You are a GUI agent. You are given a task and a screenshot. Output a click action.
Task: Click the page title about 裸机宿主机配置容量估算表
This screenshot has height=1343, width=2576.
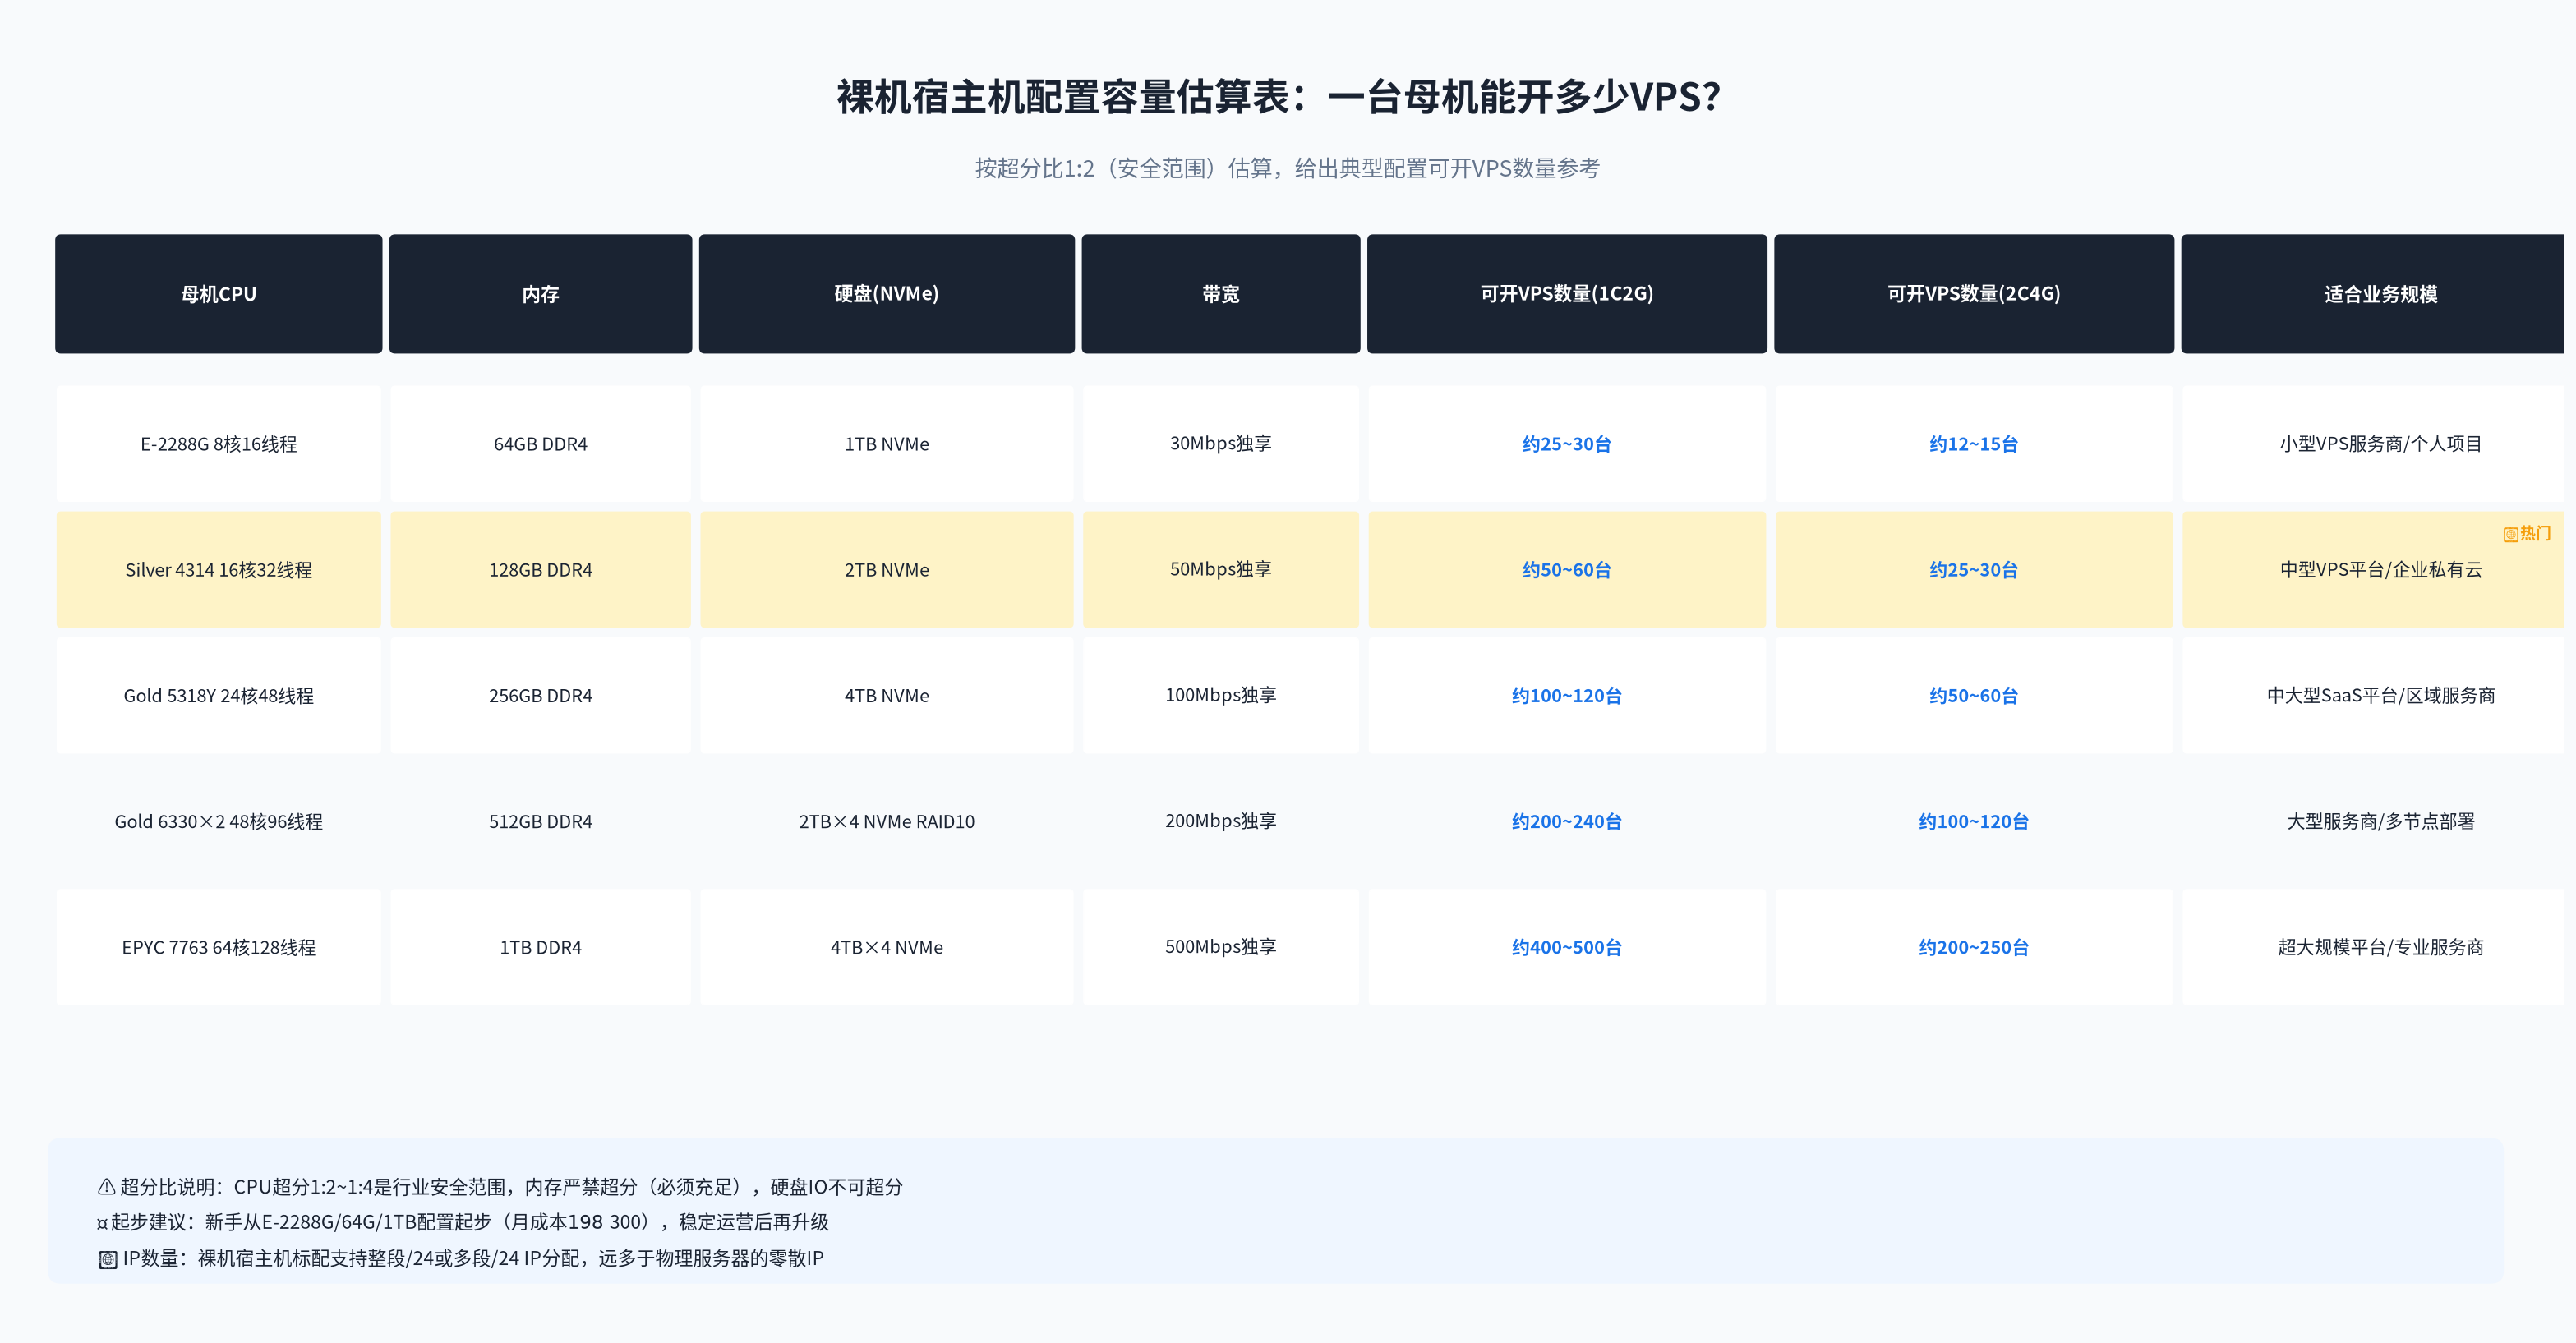coord(1279,98)
